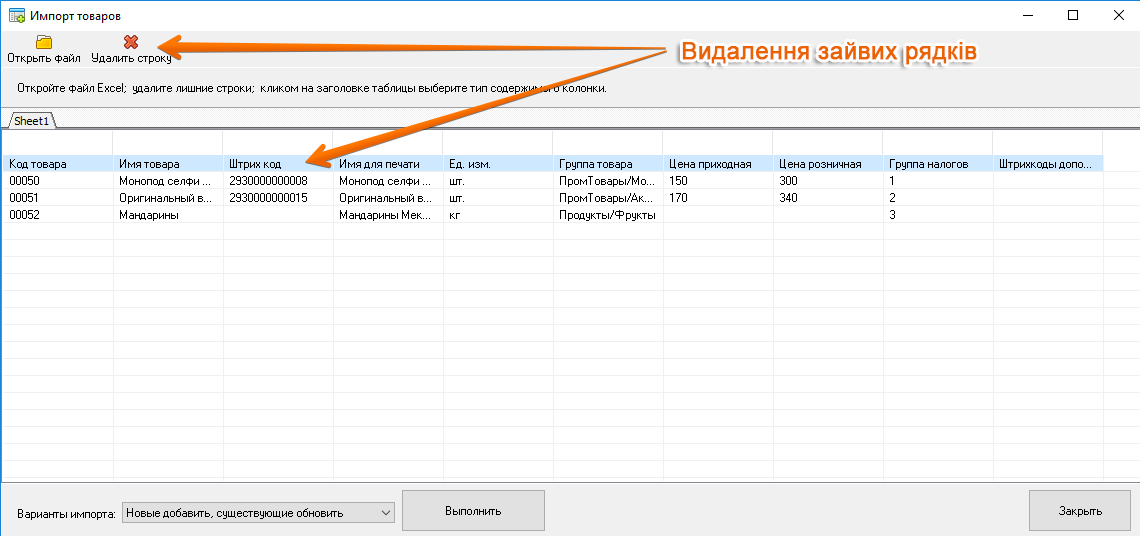
Task: Select the cell with code 00051
Action: point(57,197)
